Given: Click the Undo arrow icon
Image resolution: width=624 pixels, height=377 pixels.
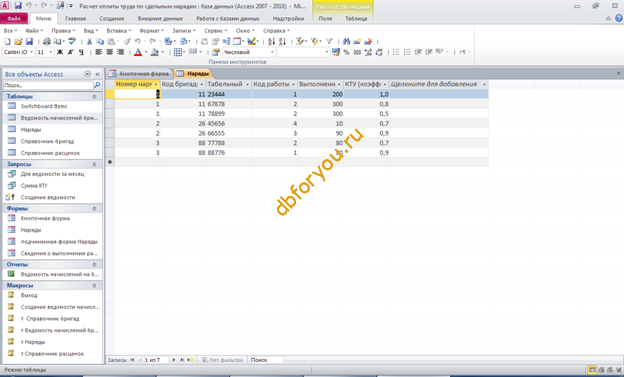Looking at the screenshot, I should (137, 41).
